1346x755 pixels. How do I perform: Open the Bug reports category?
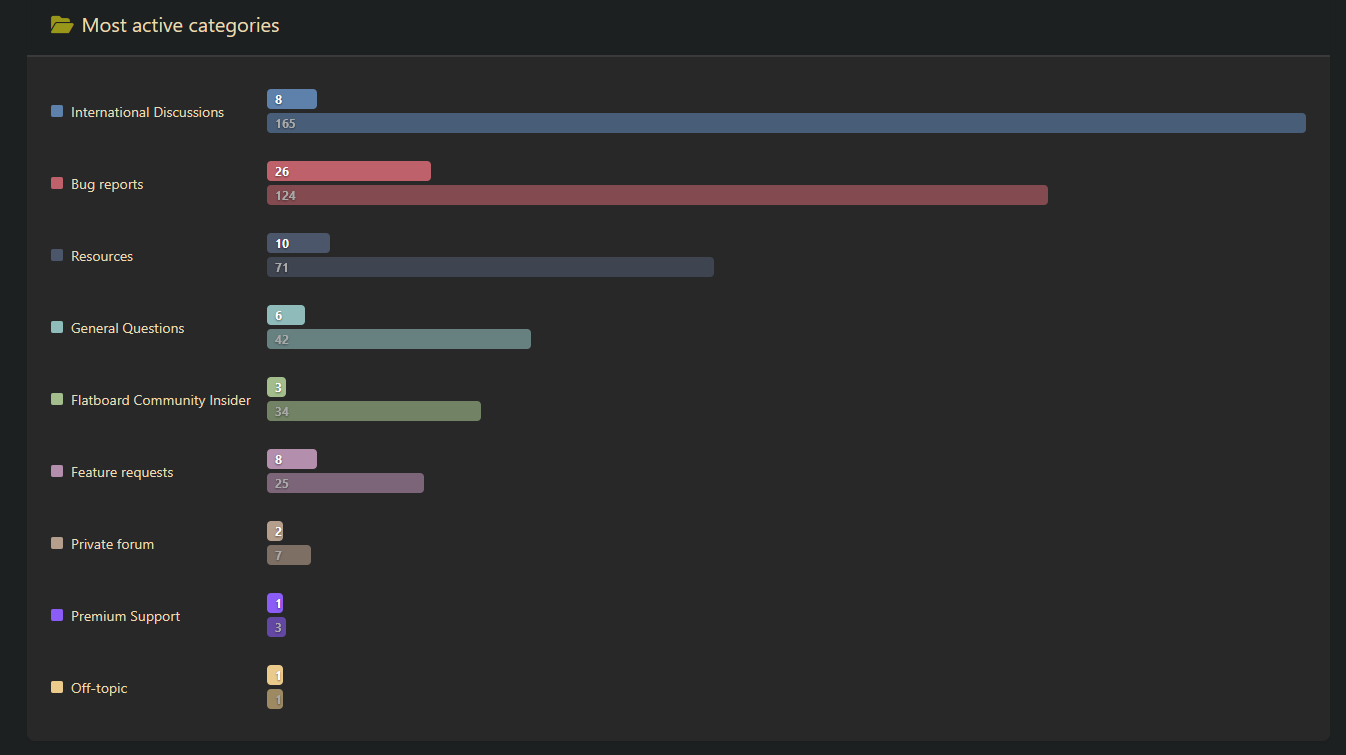pos(107,184)
